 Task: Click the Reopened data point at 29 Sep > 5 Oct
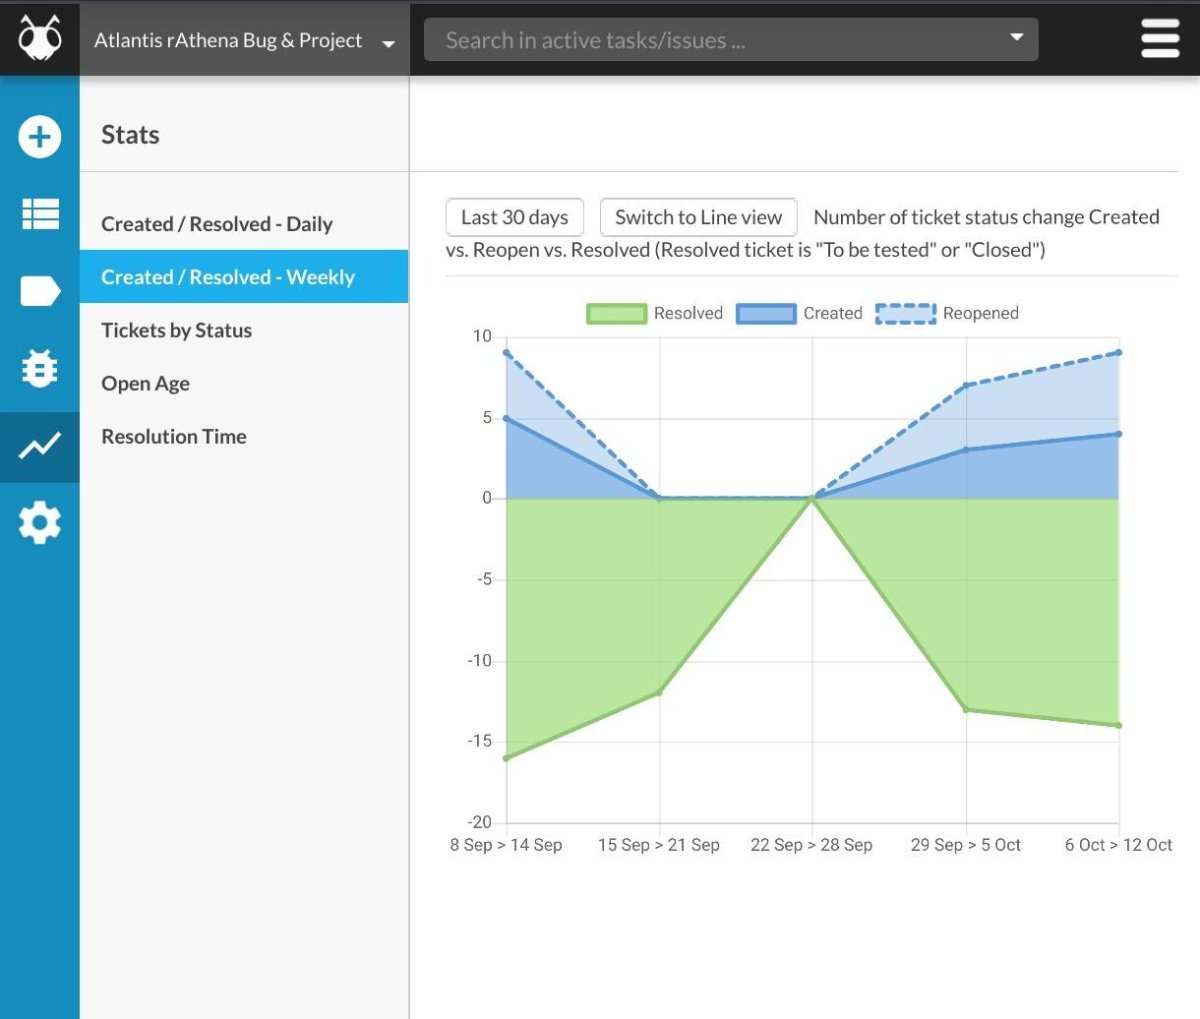point(966,385)
